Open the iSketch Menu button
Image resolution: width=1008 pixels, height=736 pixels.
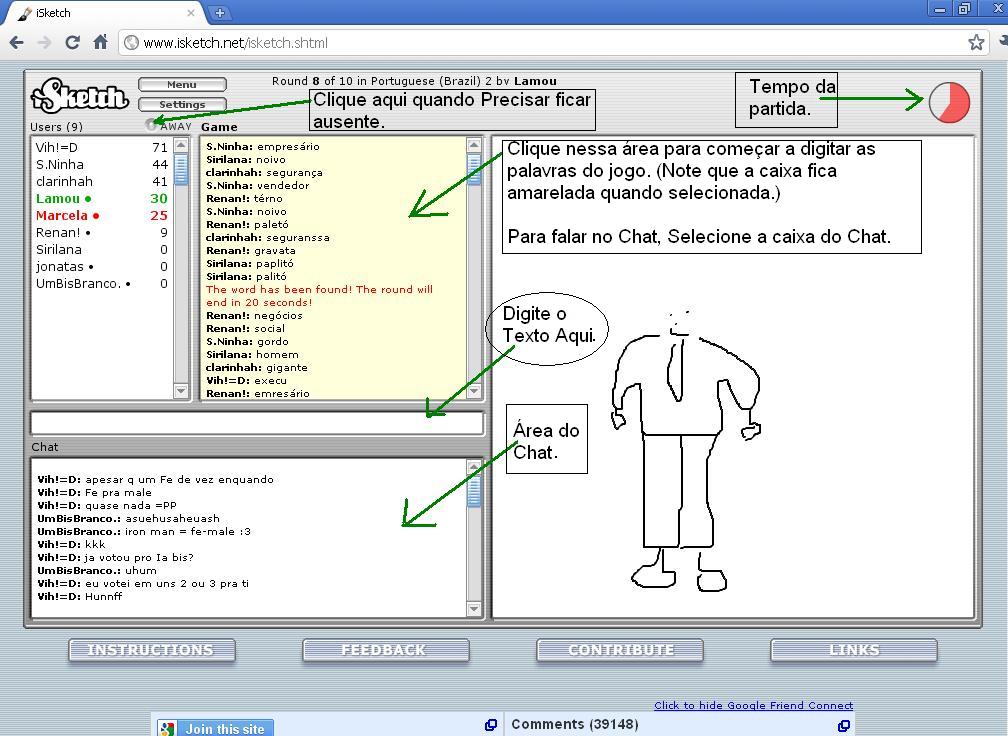point(182,85)
